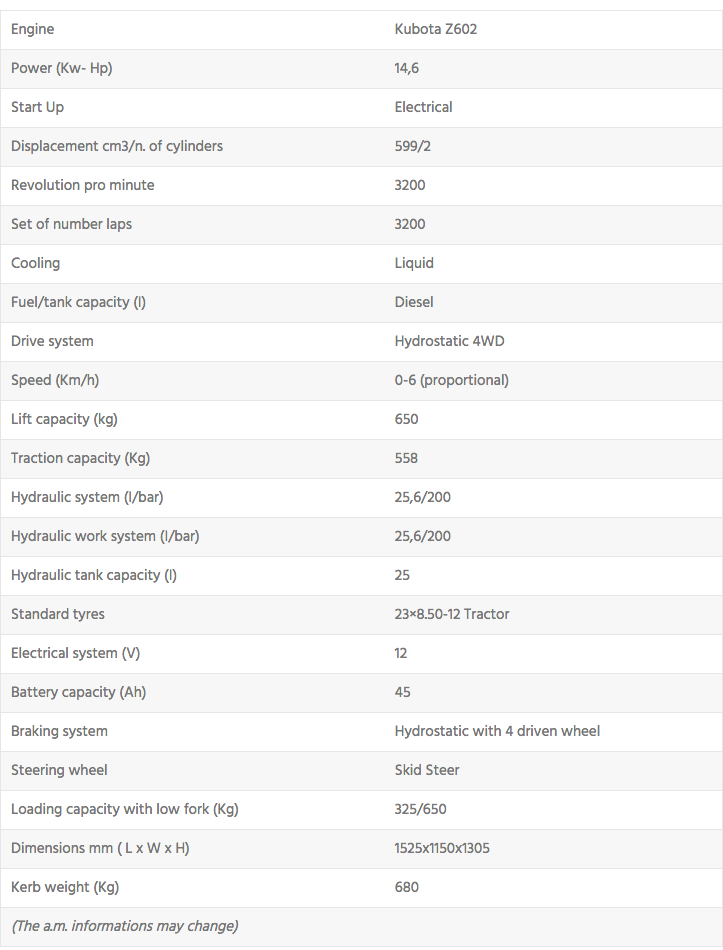The height and width of the screenshot is (950, 723).
Task: Click the Set of number laps label
Action: click(71, 224)
